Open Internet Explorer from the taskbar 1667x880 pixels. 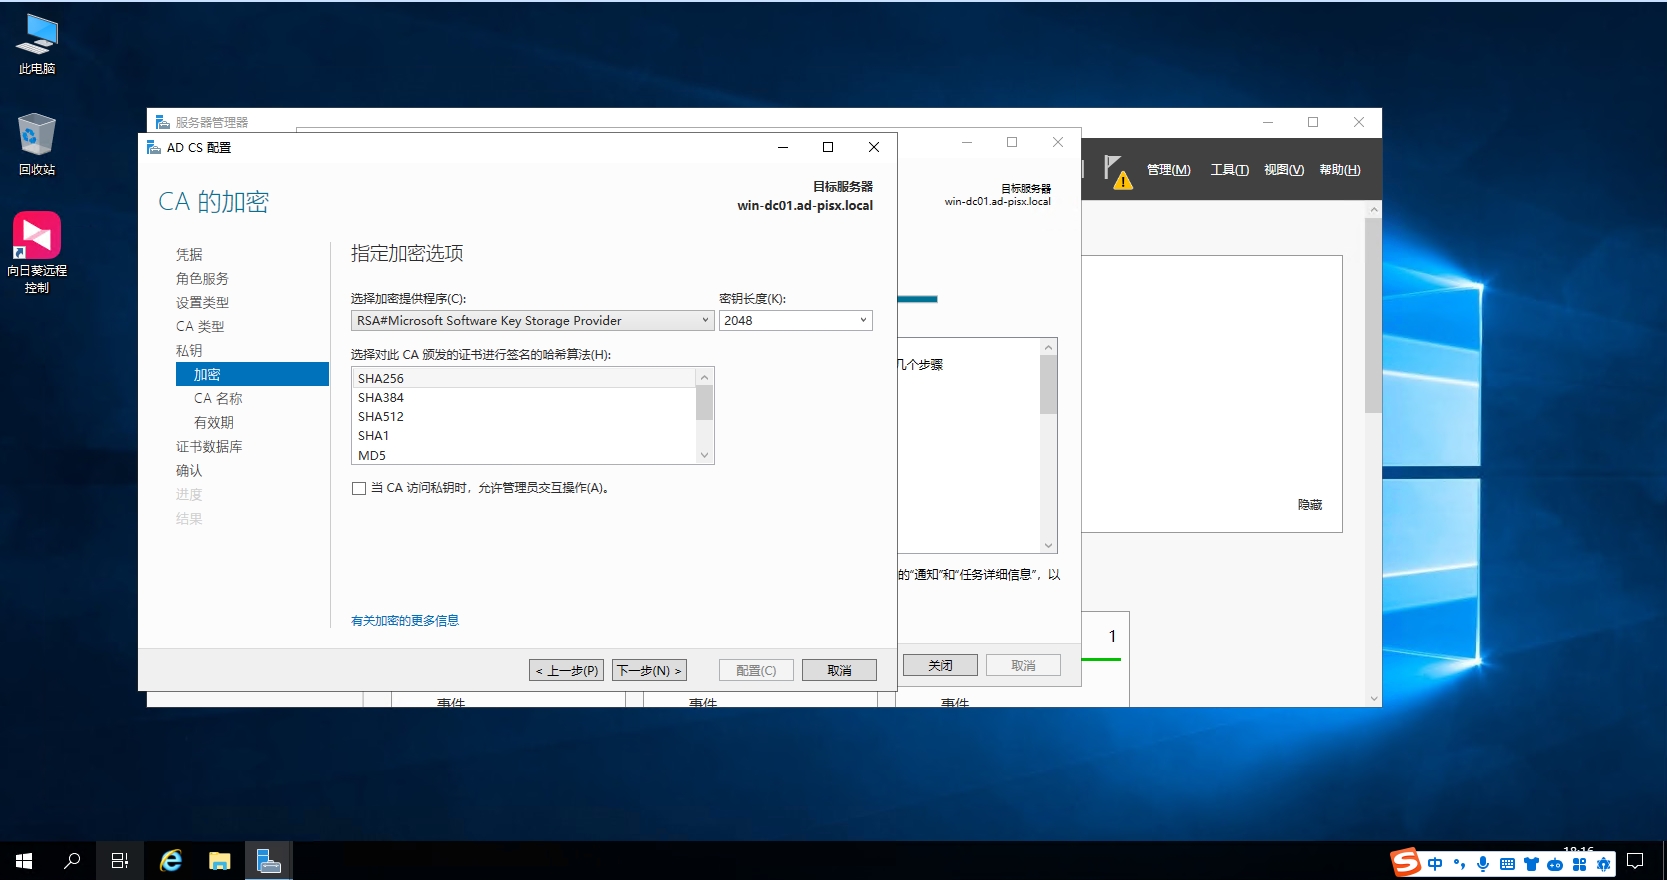[x=171, y=860]
